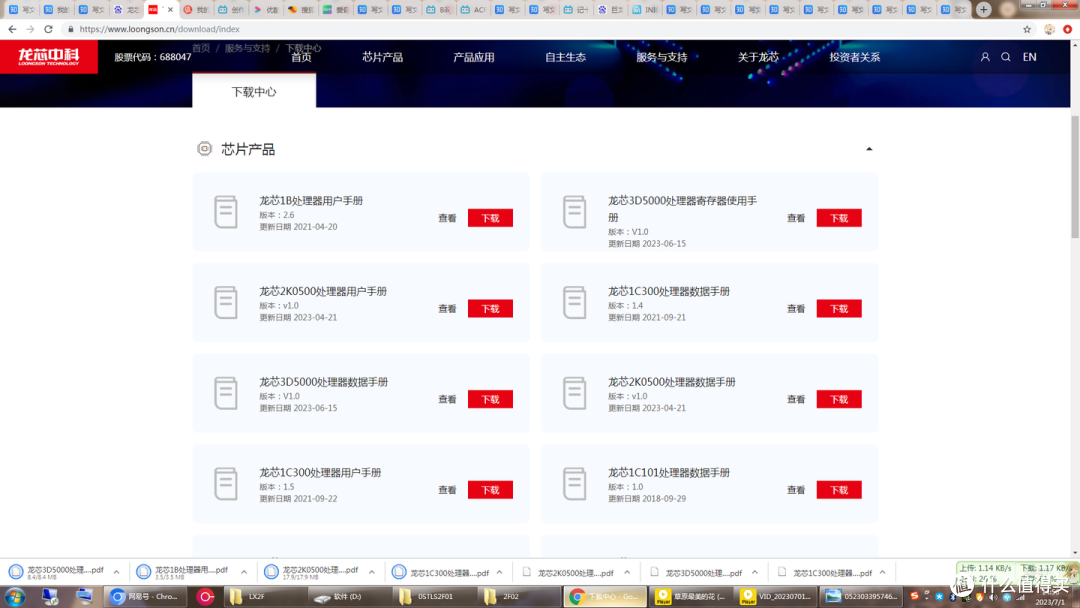
Task: Click document icon of 龙芯3D5000处理器数据手册
Action: pos(226,393)
